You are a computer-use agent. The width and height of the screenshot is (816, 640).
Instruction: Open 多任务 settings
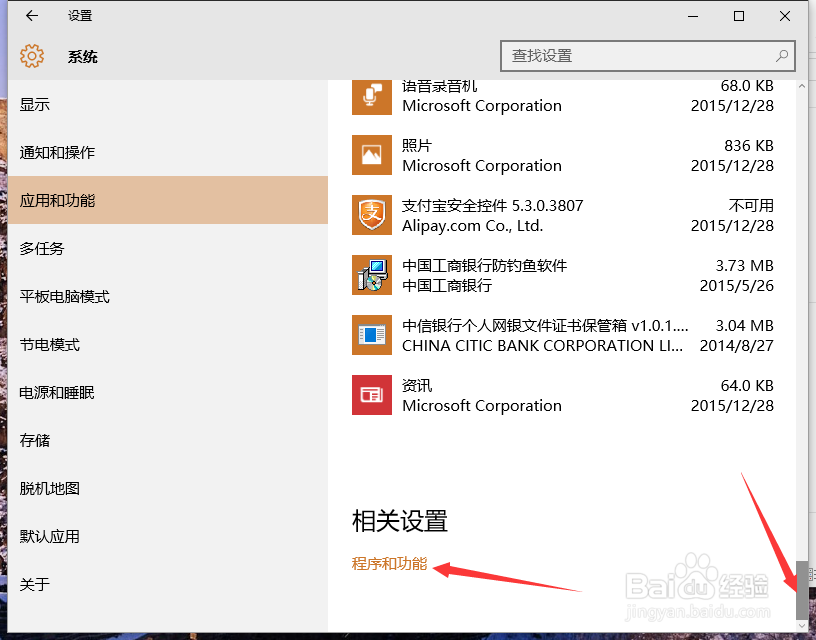(x=168, y=248)
